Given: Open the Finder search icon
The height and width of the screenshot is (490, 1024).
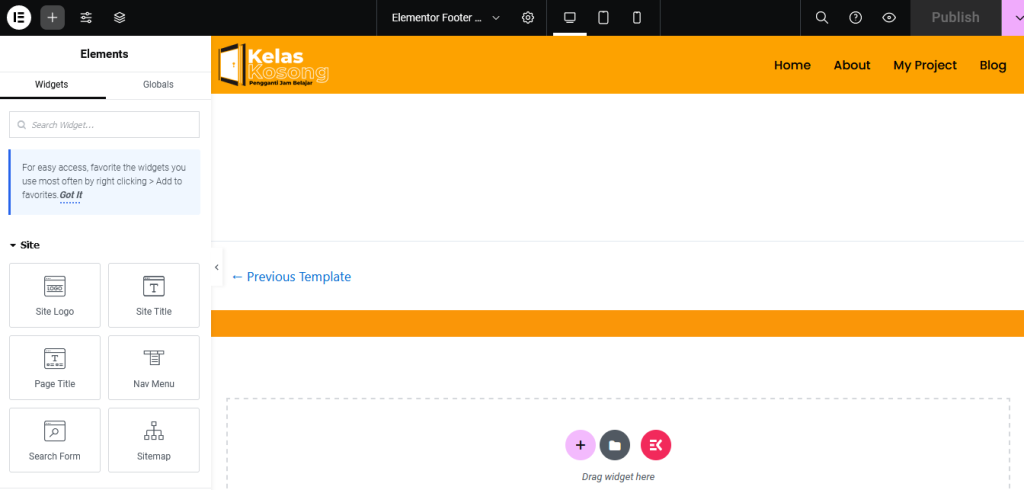Looking at the screenshot, I should tap(821, 18).
